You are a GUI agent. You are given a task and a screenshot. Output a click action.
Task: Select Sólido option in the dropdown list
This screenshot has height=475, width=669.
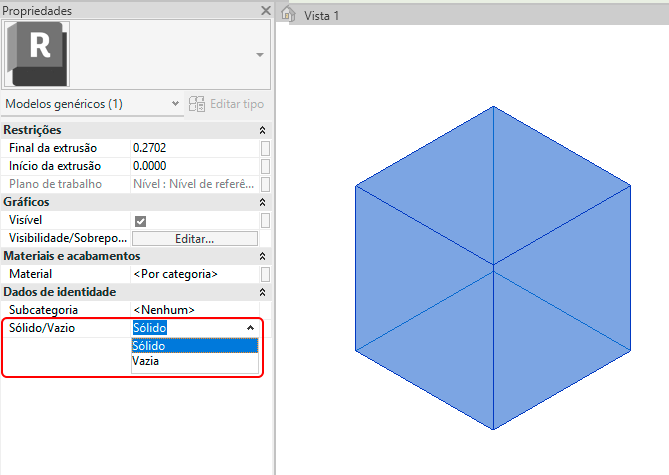pos(150,346)
